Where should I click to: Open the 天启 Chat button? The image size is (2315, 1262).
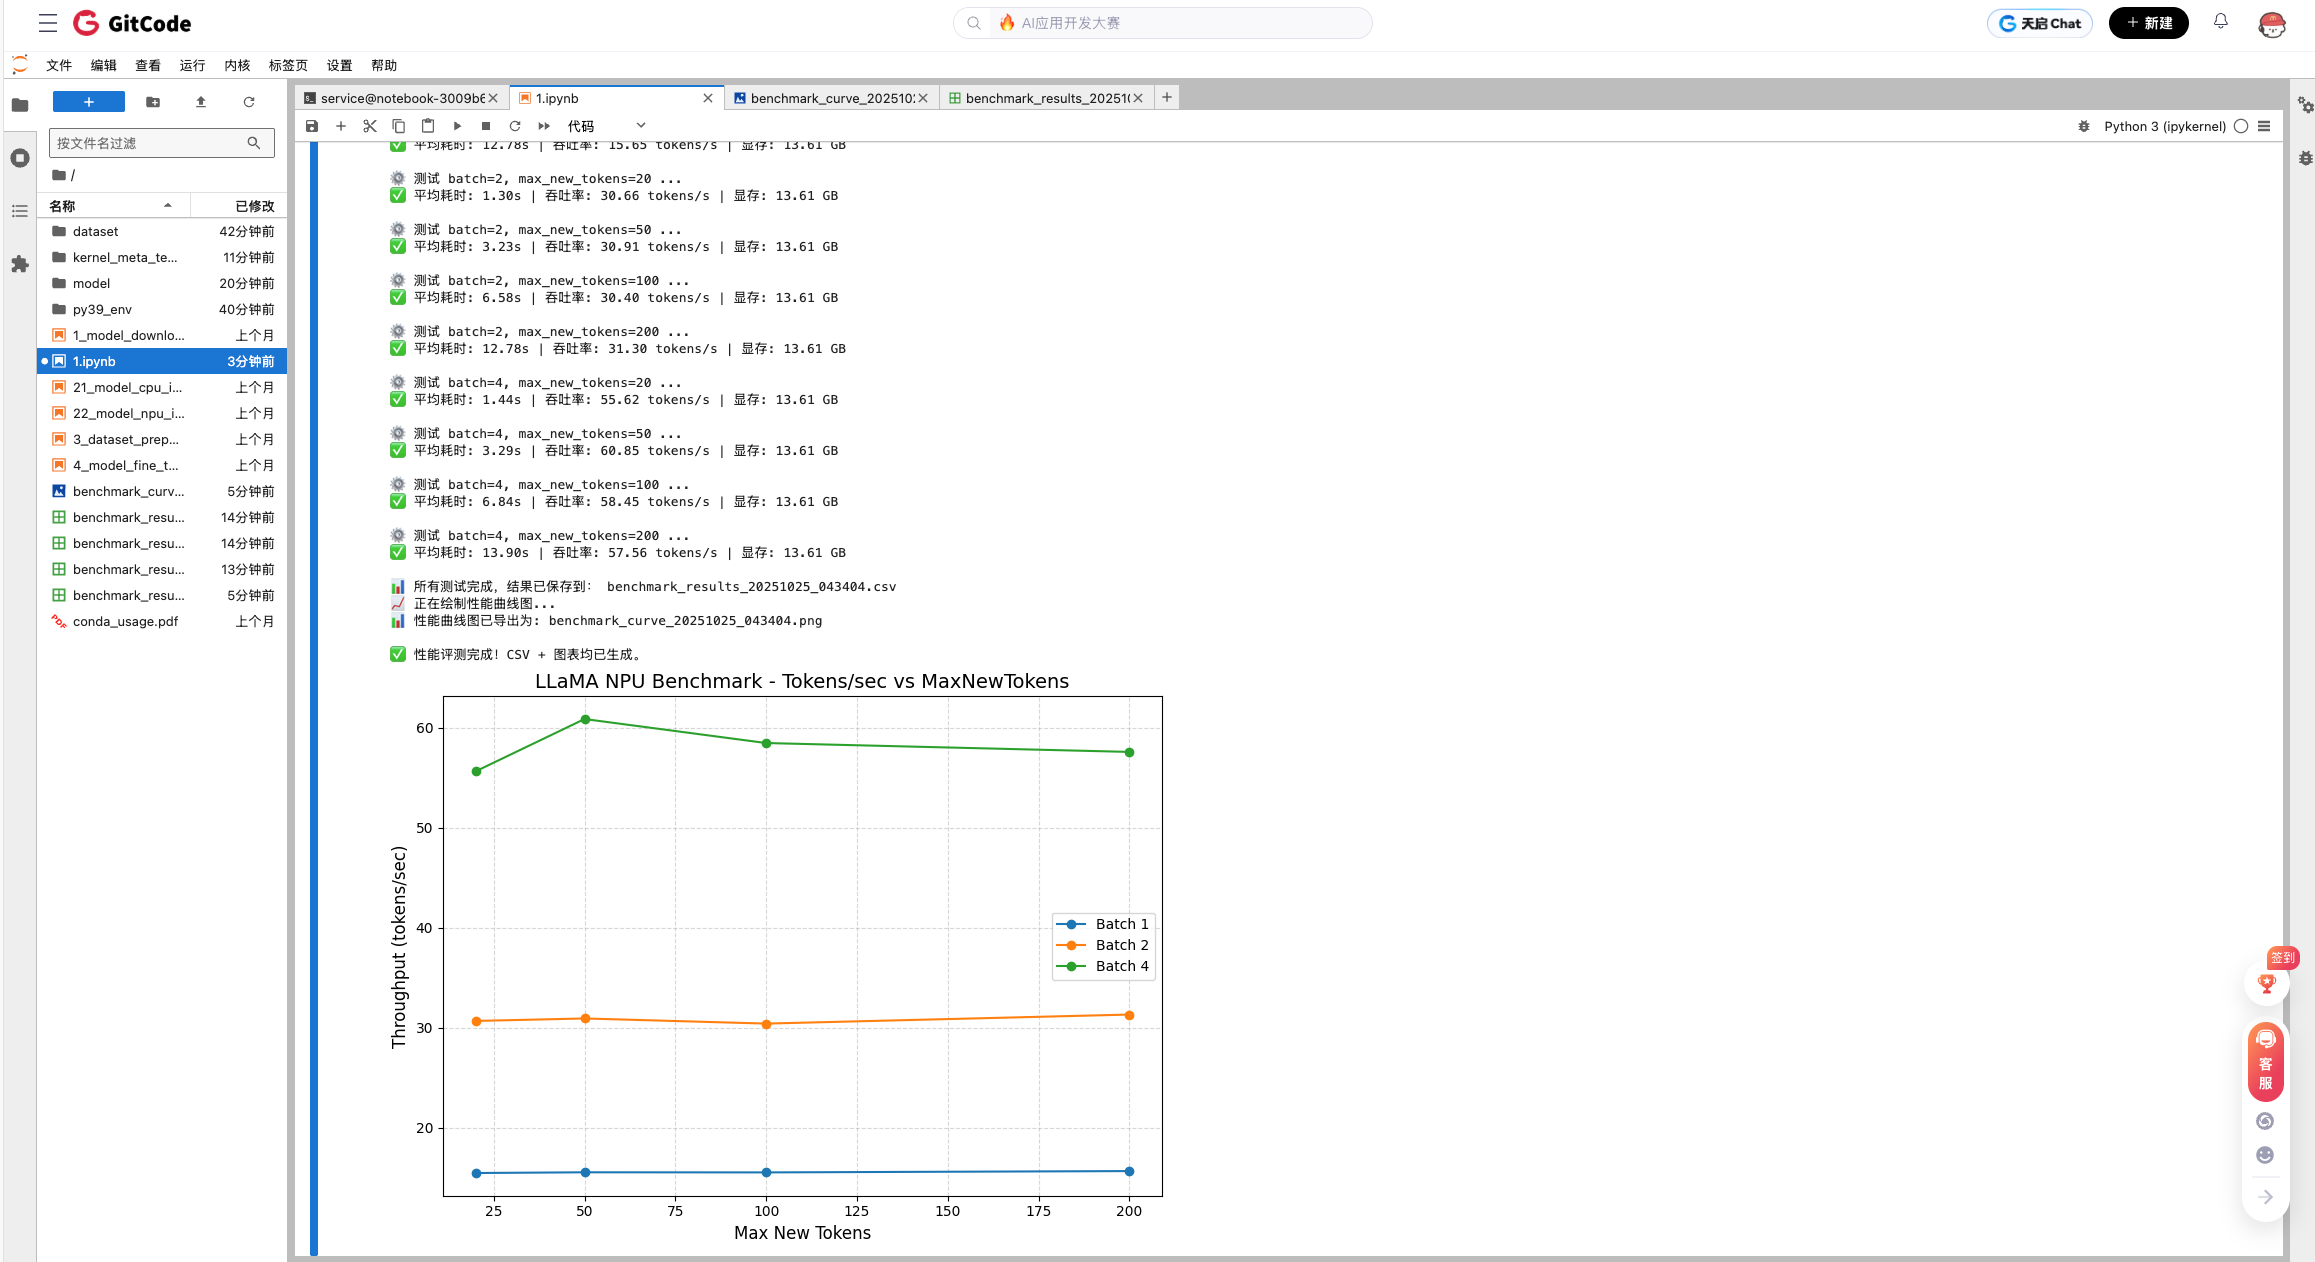pyautogui.click(x=2039, y=23)
